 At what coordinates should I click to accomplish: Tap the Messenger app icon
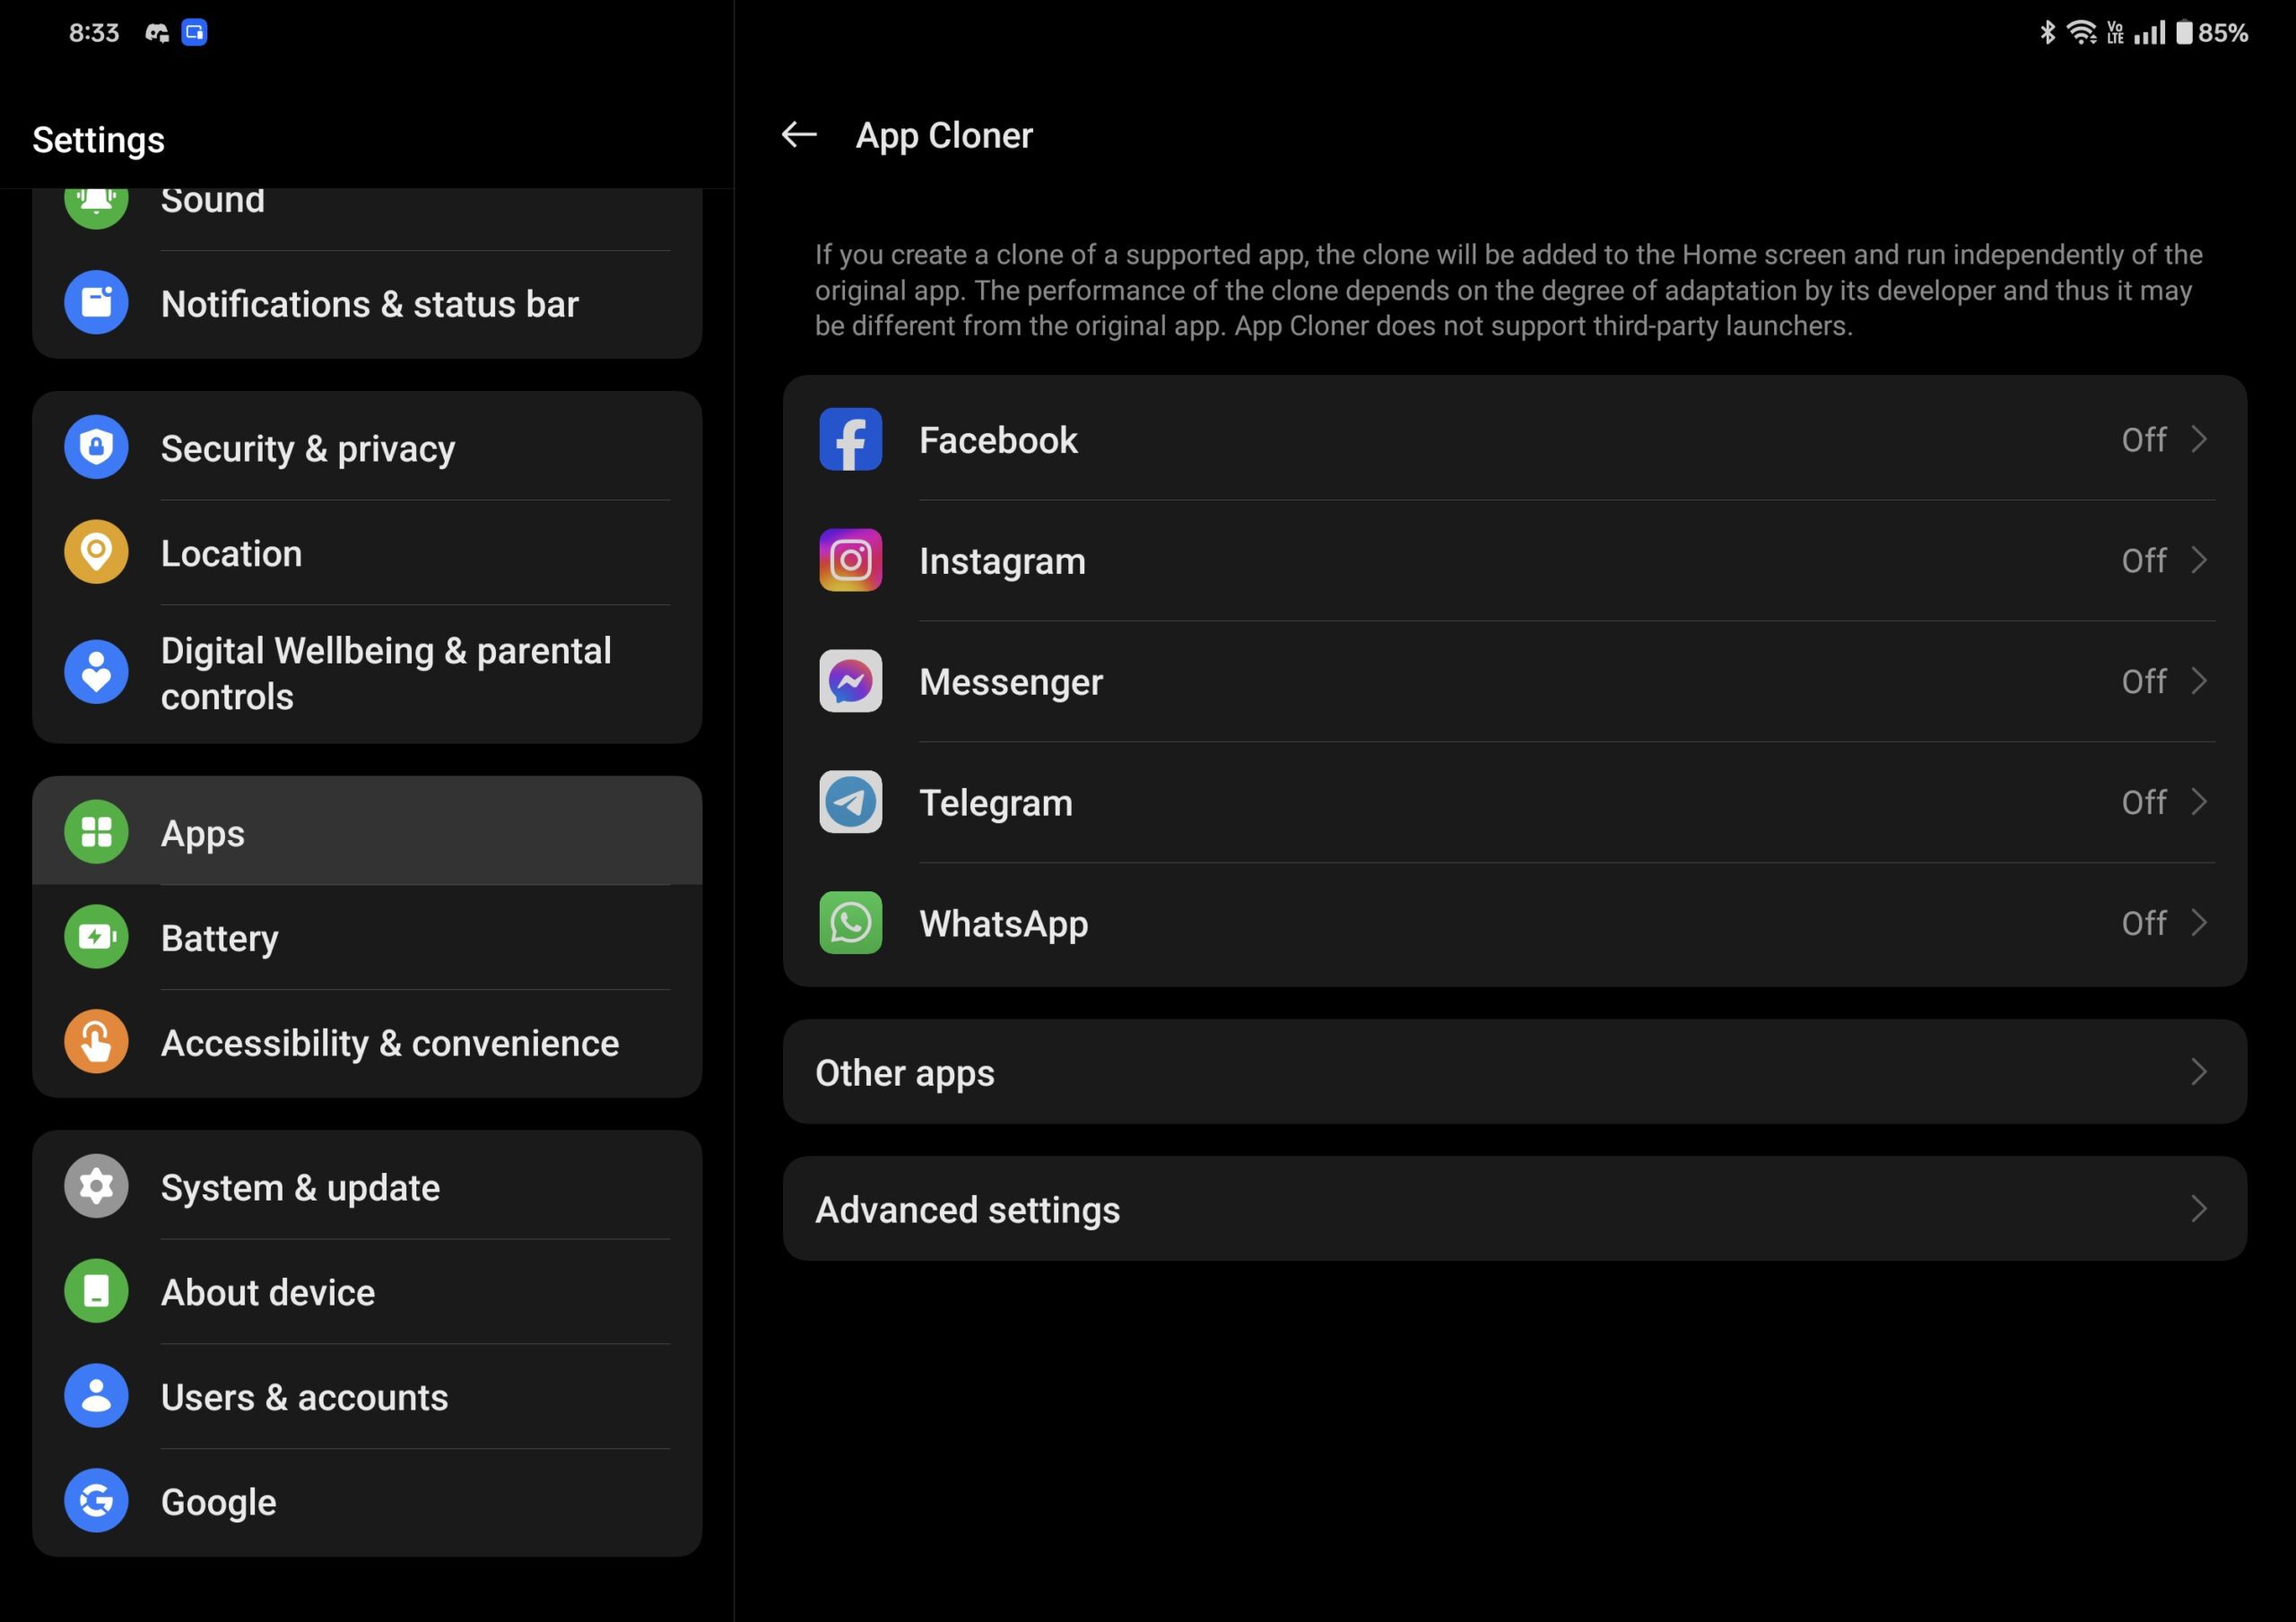pos(850,681)
